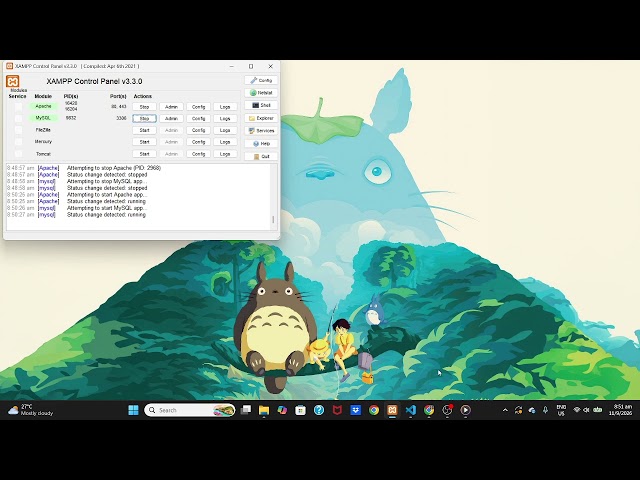This screenshot has height=480, width=640.
Task: Select the XAMPP taskbar icon
Action: coord(392,410)
